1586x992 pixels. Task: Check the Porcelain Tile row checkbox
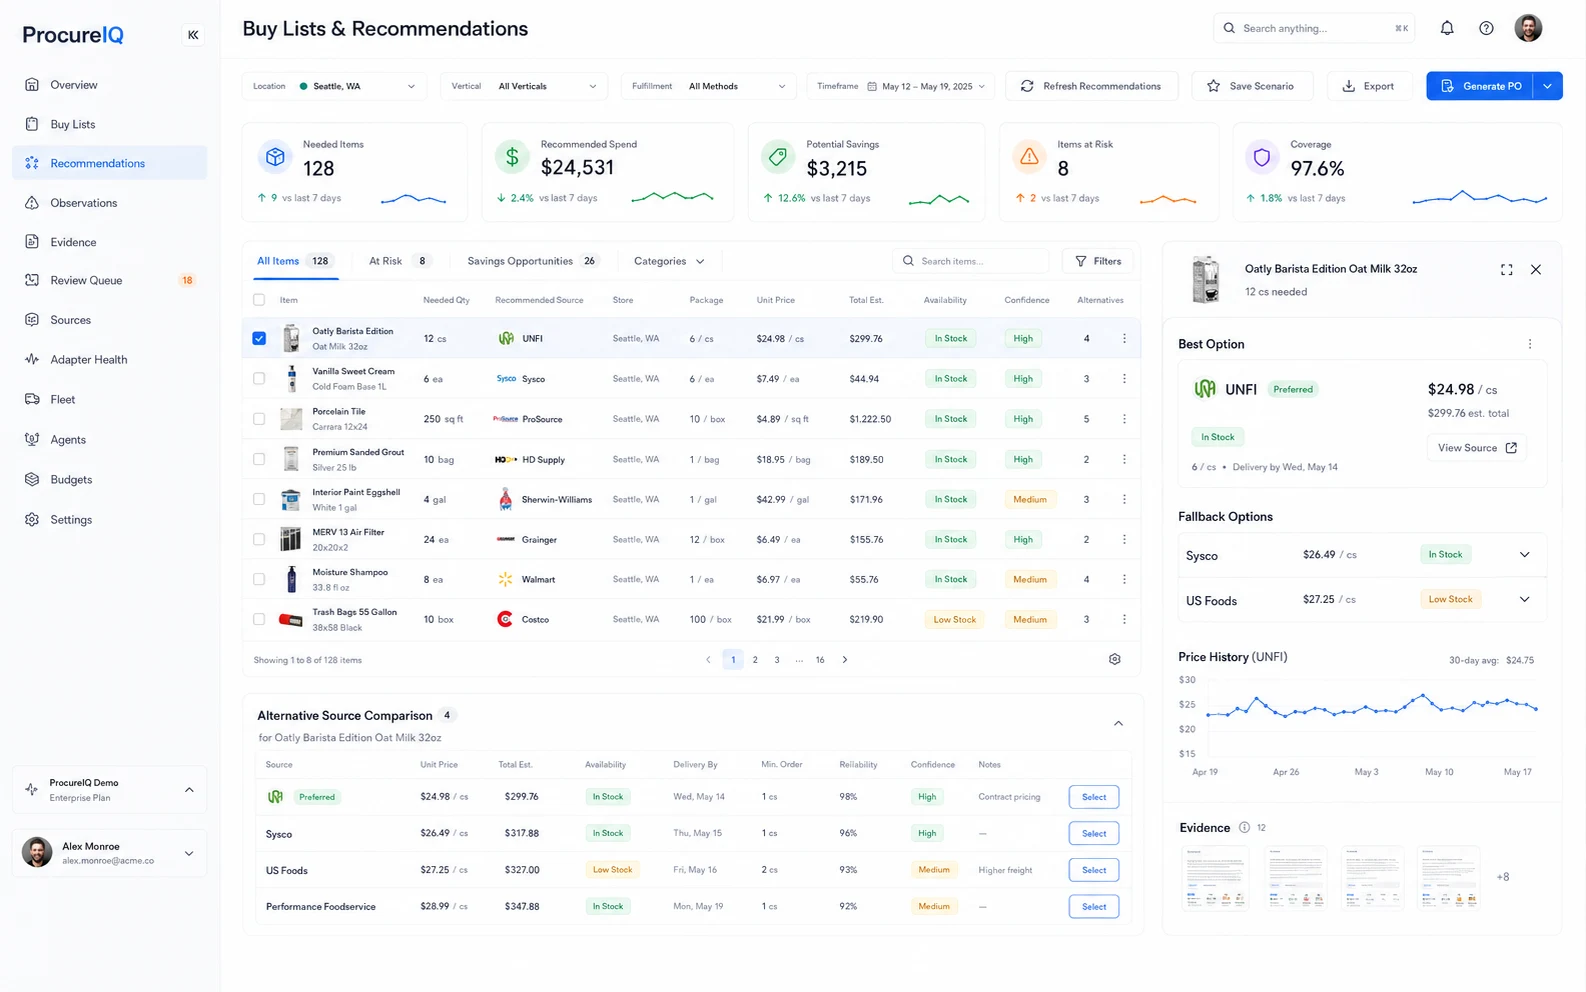[259, 419]
